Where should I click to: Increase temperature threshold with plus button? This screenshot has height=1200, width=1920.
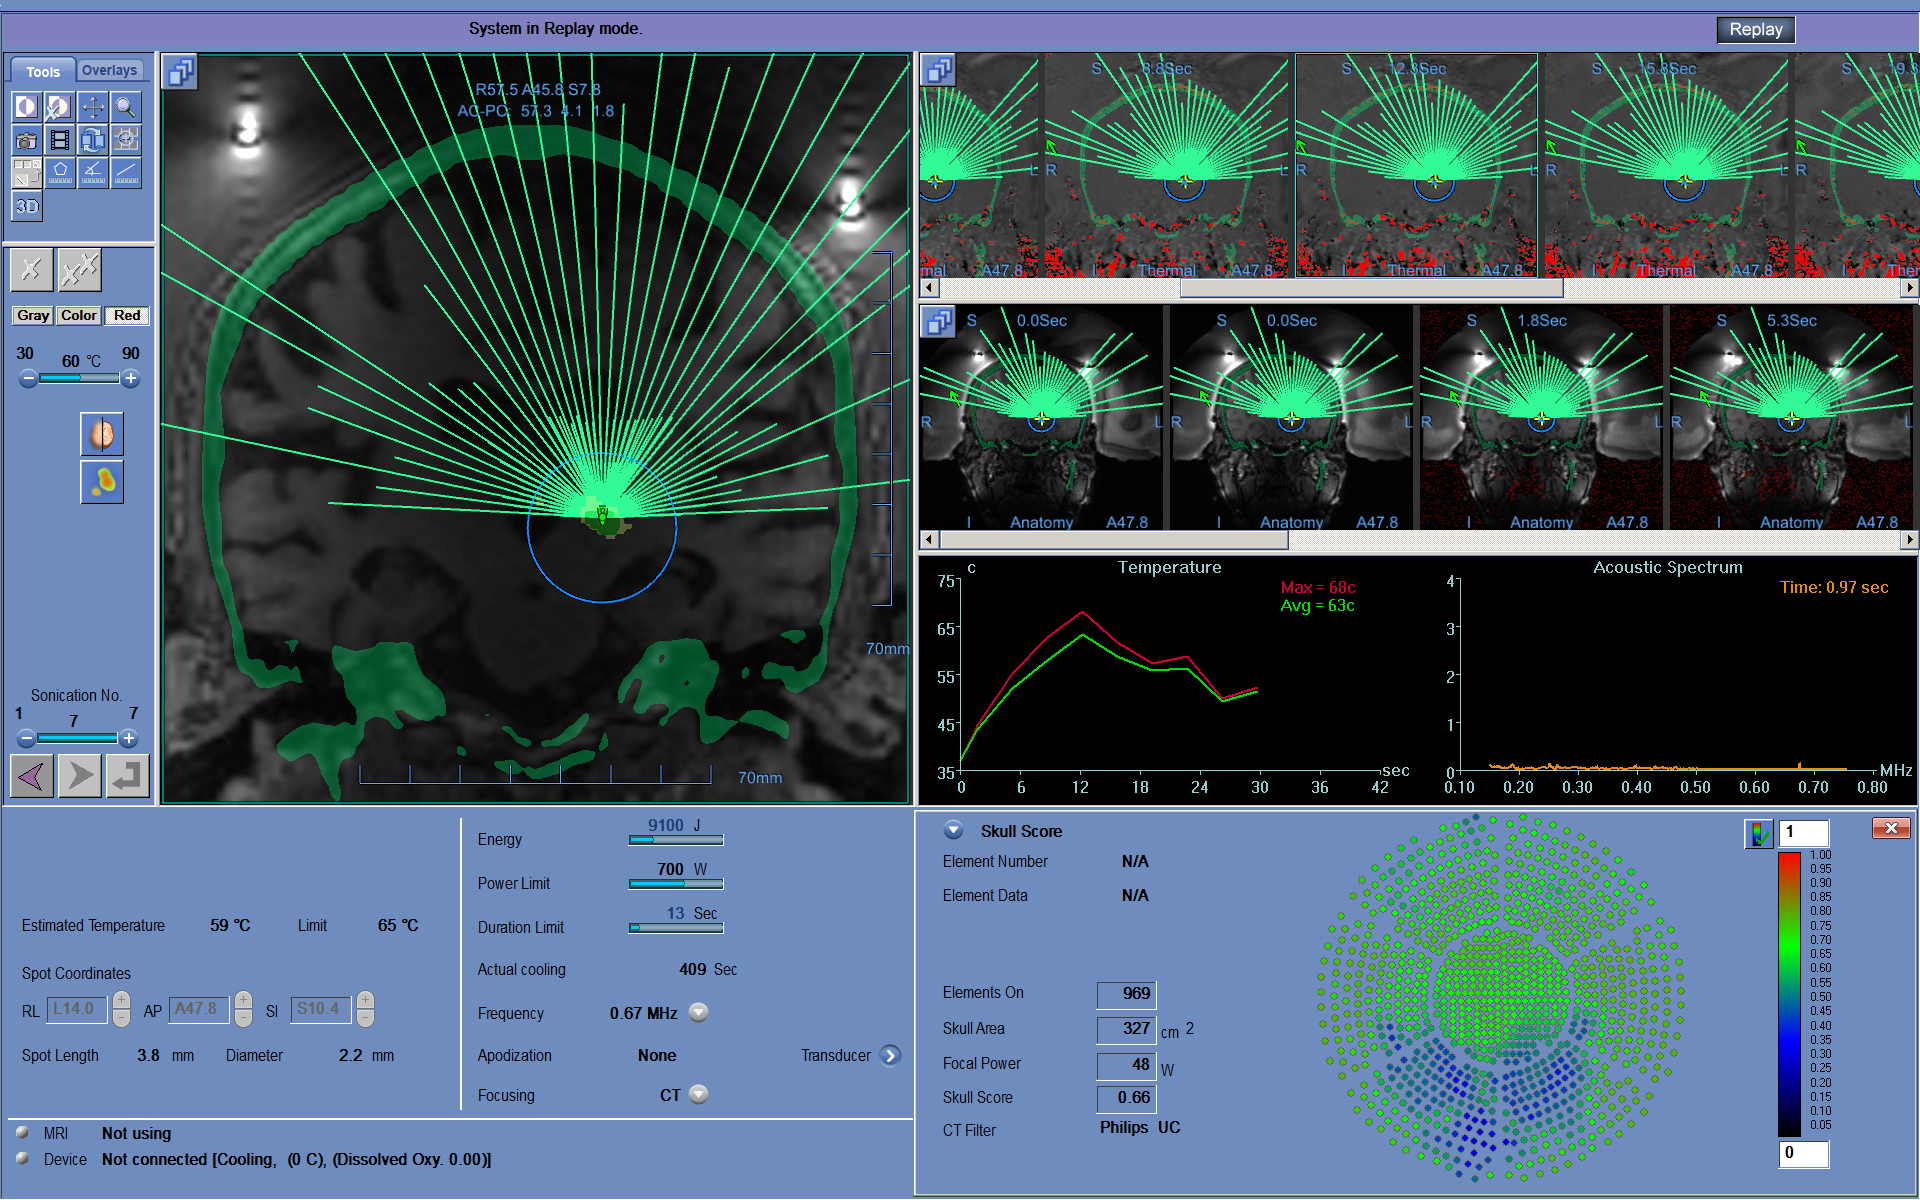tap(131, 379)
